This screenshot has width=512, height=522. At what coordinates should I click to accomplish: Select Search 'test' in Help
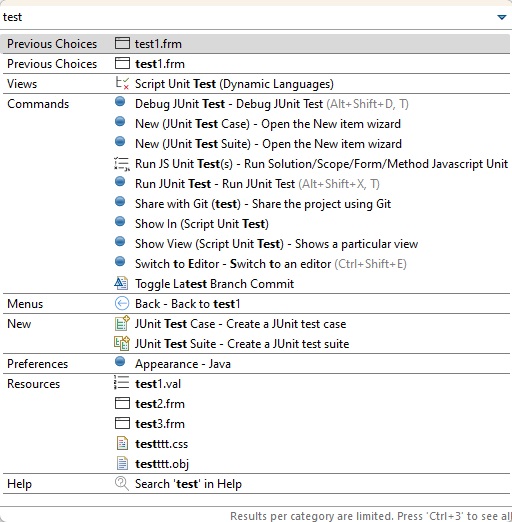(x=188, y=484)
